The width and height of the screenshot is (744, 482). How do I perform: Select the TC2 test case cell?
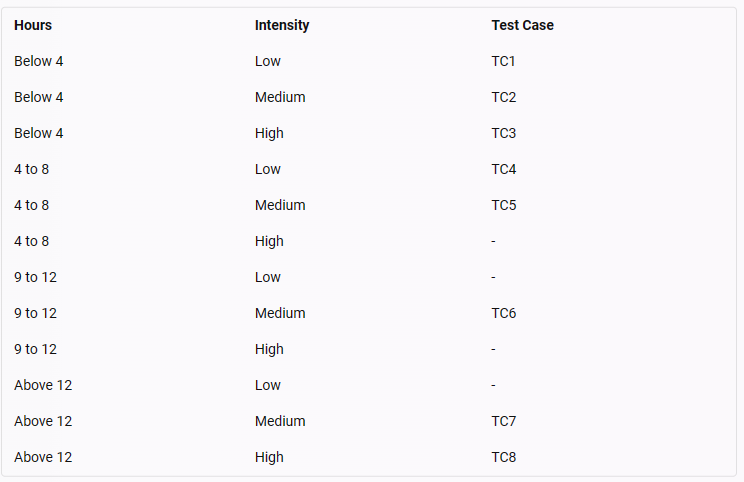coord(503,97)
